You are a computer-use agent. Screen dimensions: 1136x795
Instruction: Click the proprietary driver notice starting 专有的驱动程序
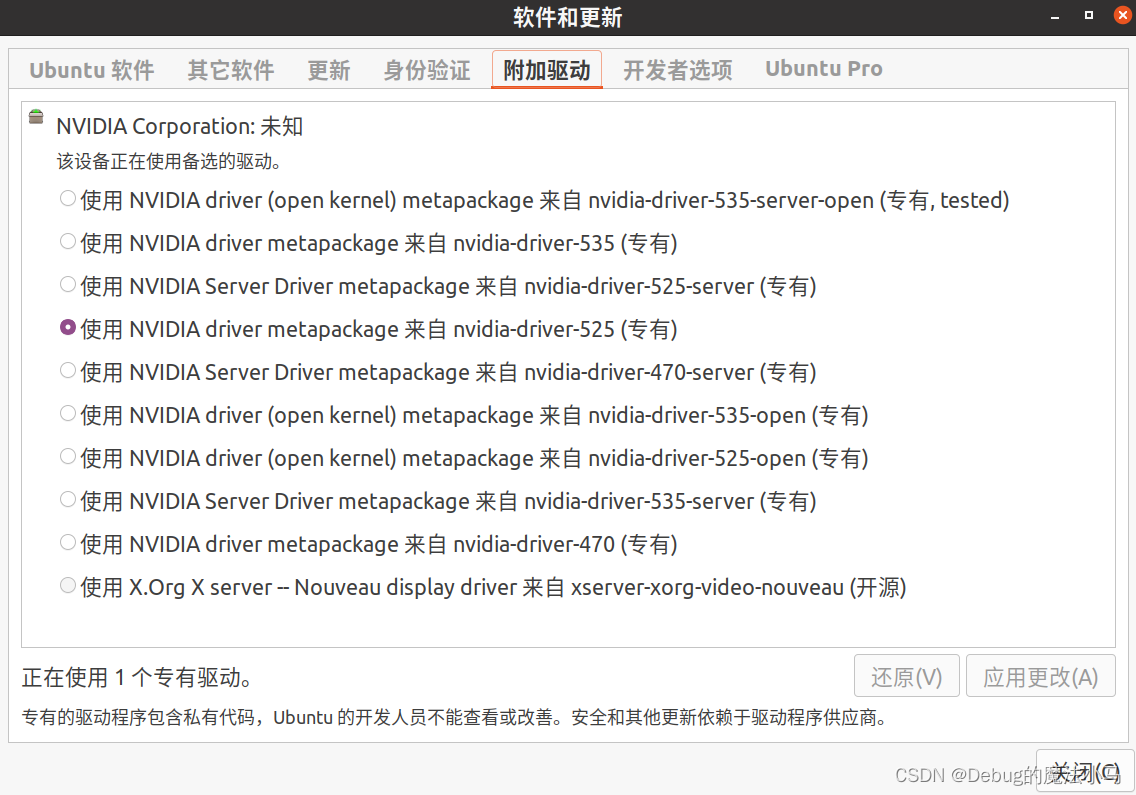(454, 717)
